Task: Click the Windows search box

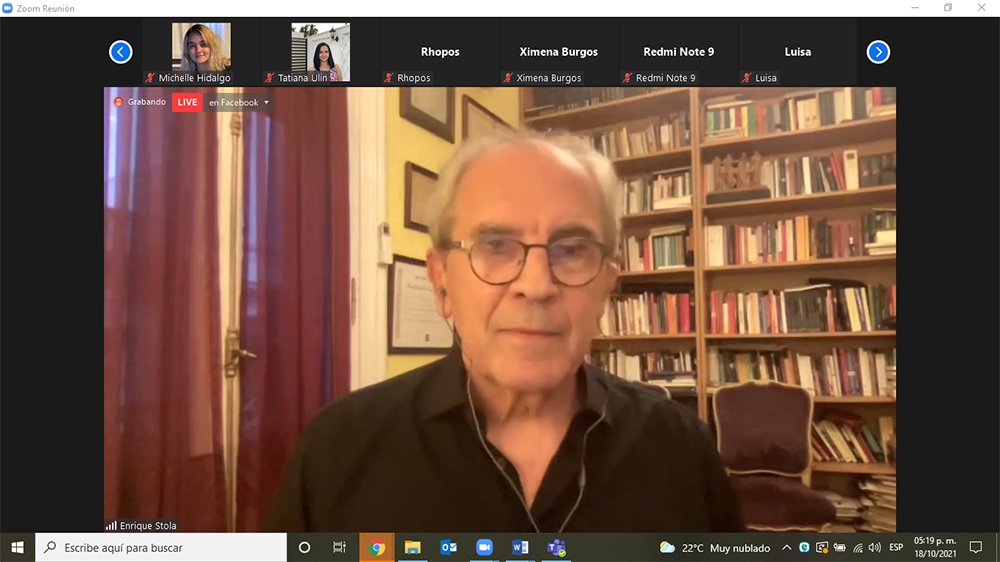Action: [160, 547]
